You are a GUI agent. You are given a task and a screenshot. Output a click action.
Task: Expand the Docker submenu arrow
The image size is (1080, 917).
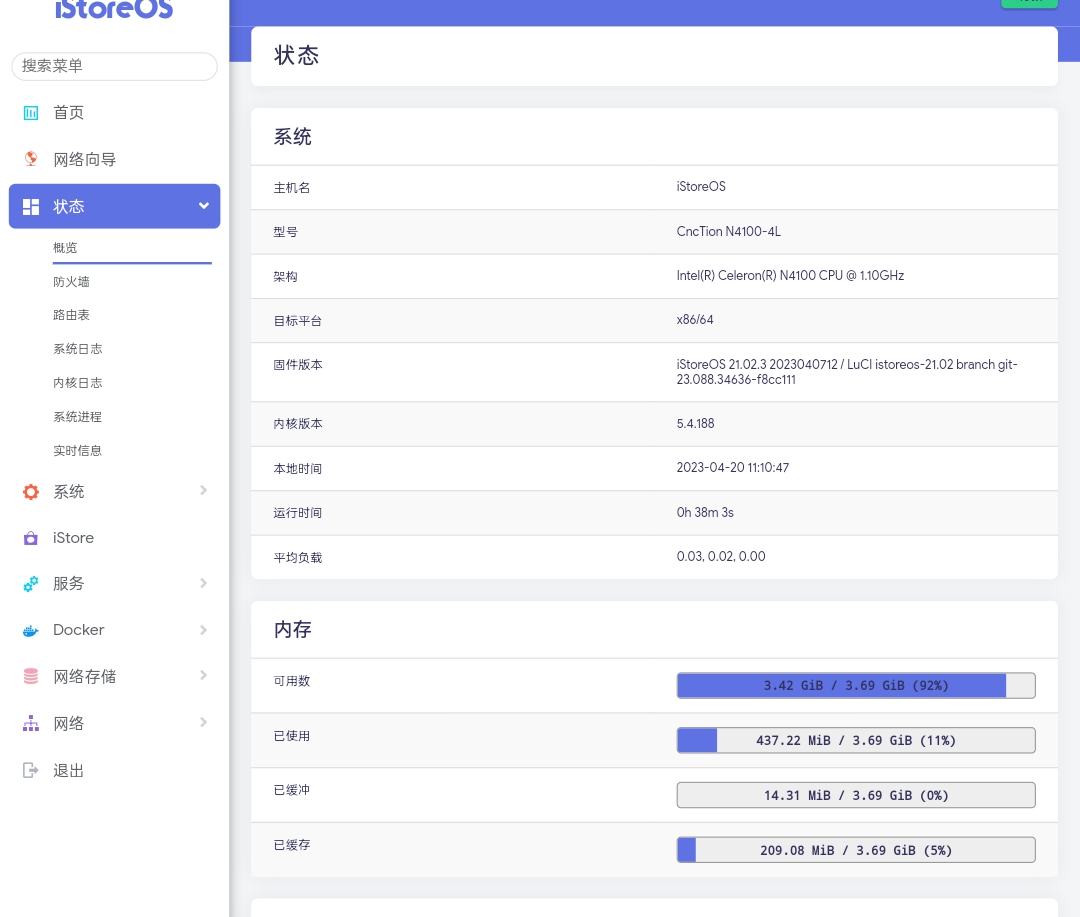204,630
